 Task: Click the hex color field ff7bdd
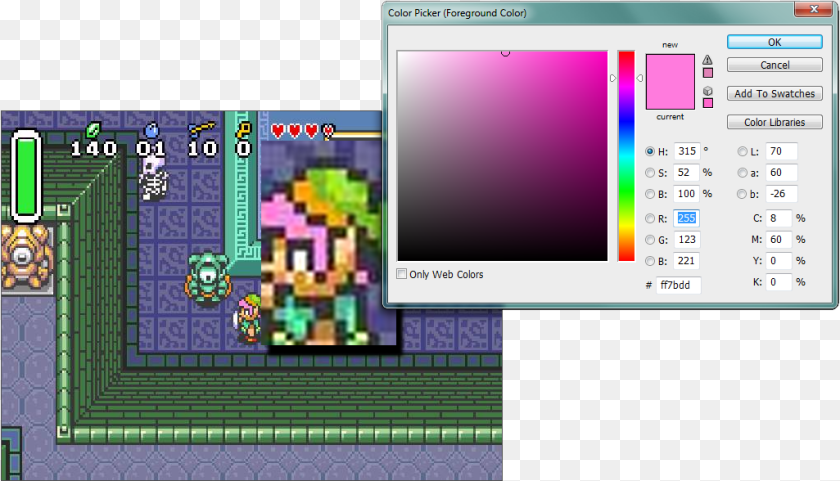[x=678, y=285]
